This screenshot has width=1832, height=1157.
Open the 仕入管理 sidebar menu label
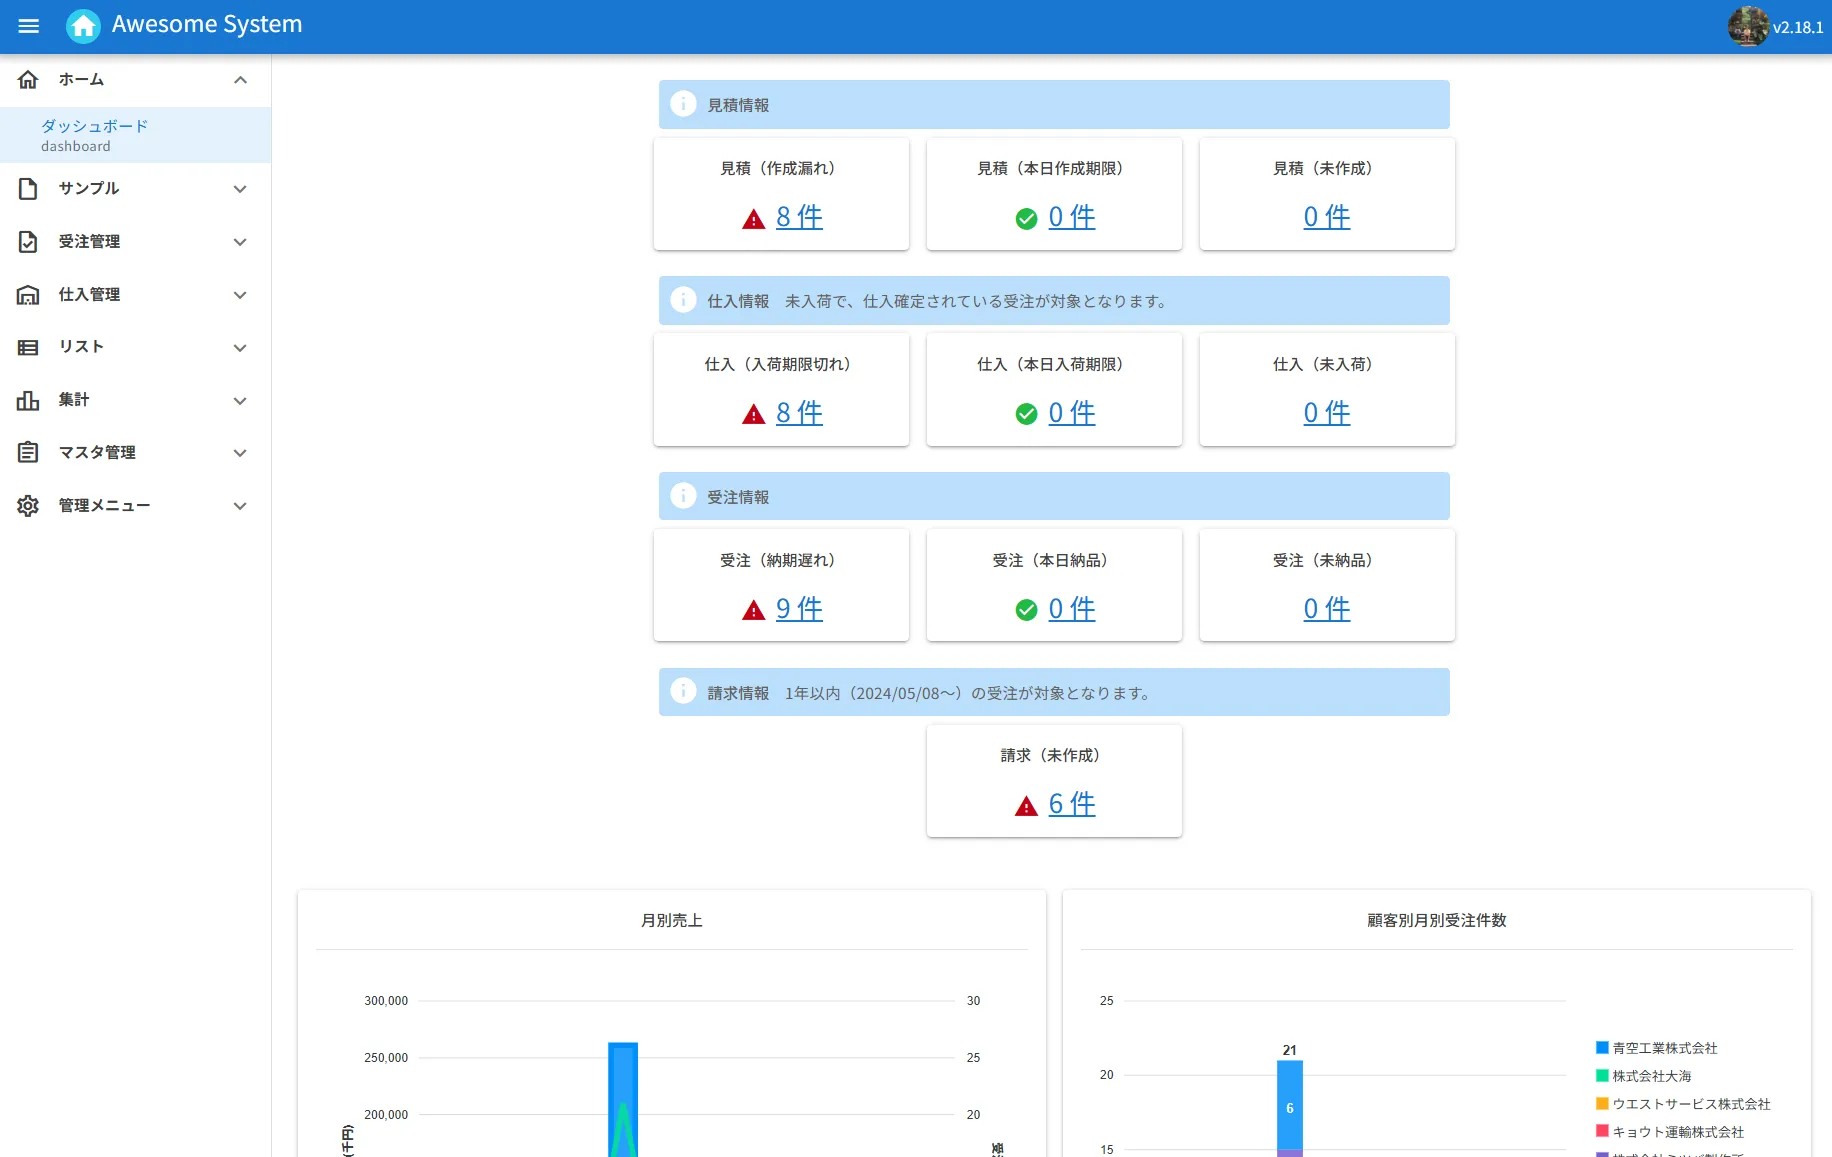click(x=89, y=294)
